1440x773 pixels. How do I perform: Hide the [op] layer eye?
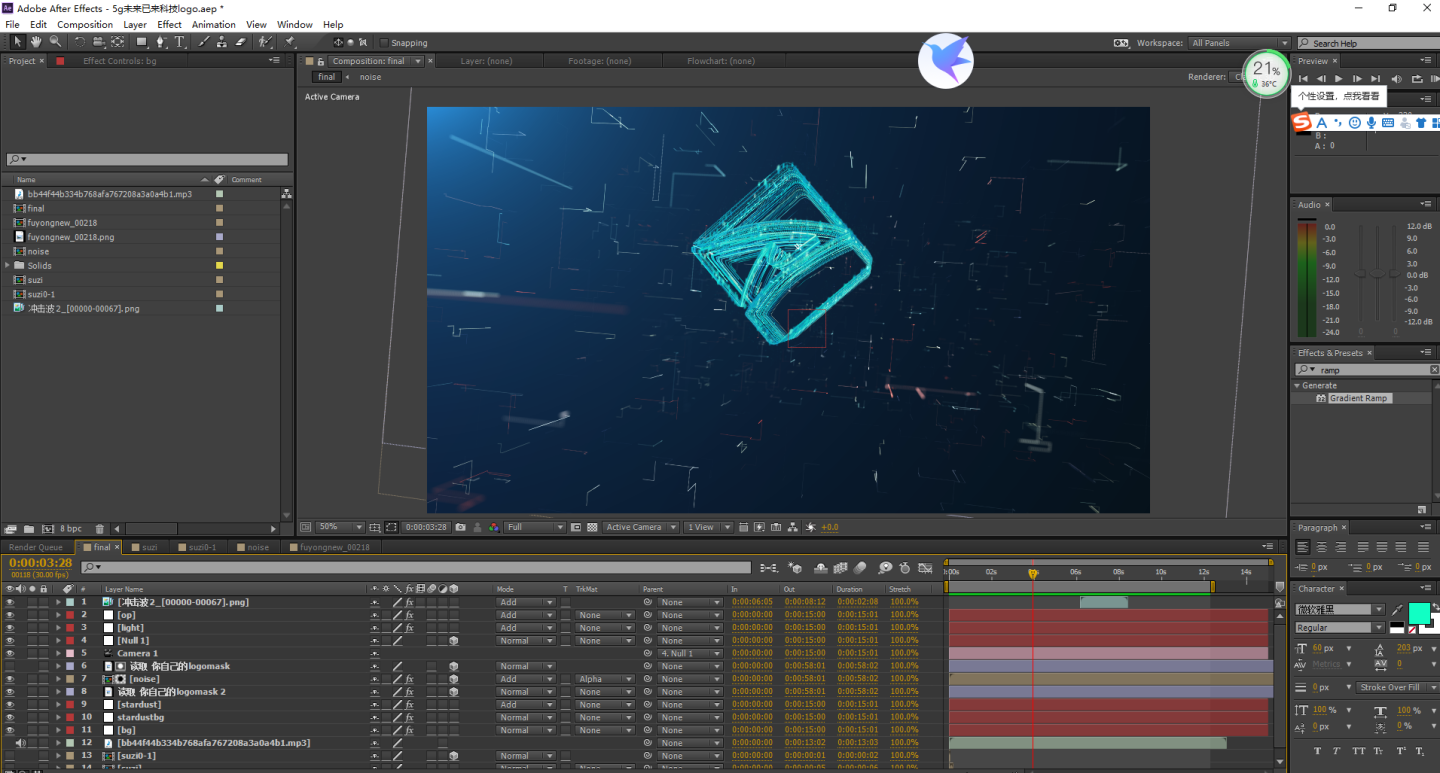10,615
